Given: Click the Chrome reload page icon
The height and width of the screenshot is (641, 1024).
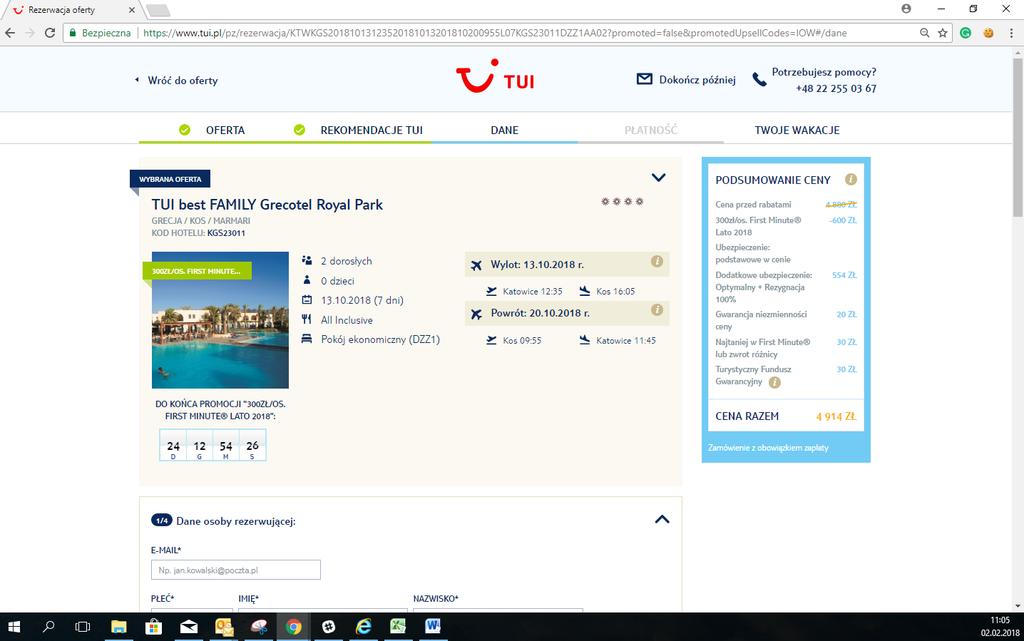Looking at the screenshot, I should (50, 33).
